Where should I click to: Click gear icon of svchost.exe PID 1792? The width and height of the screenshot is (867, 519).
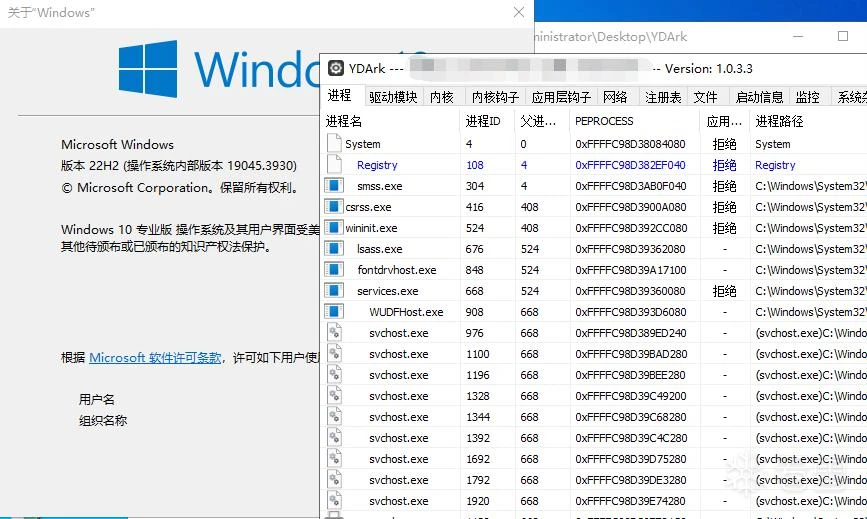(x=334, y=480)
